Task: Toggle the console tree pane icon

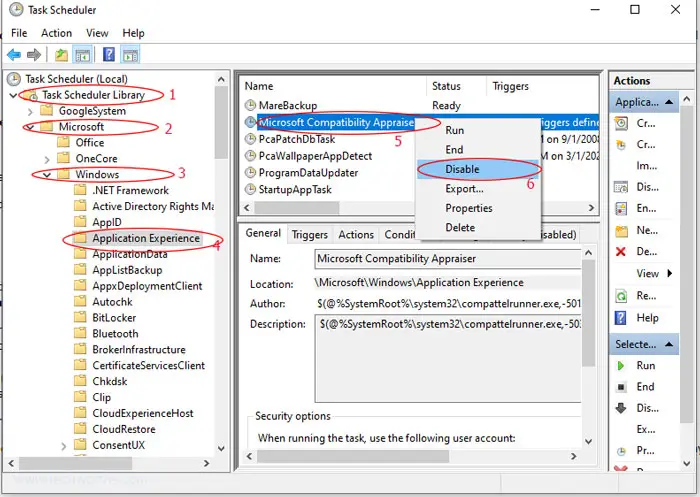Action: (x=83, y=55)
